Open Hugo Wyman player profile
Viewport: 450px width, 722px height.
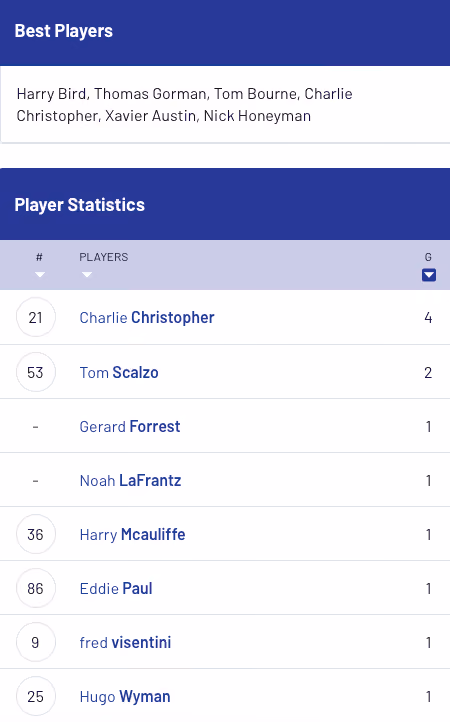125,696
